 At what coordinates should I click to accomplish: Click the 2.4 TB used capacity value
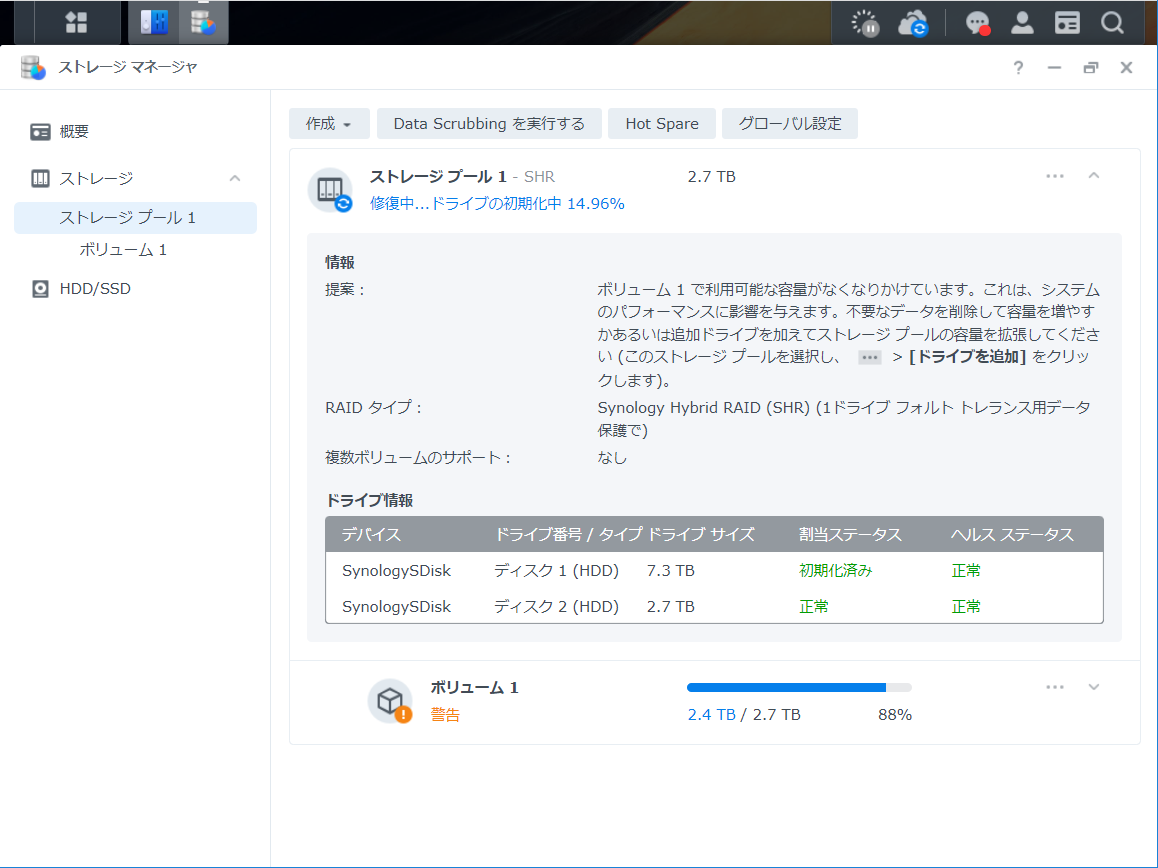point(711,715)
